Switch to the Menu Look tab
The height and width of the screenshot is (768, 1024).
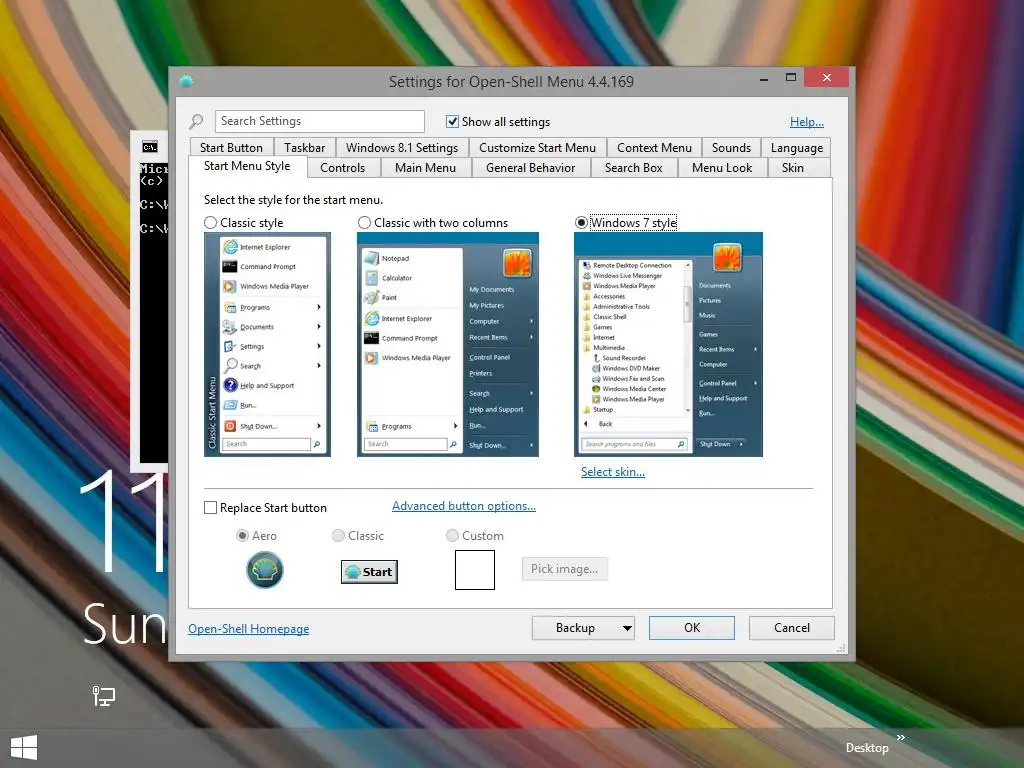pyautogui.click(x=722, y=168)
